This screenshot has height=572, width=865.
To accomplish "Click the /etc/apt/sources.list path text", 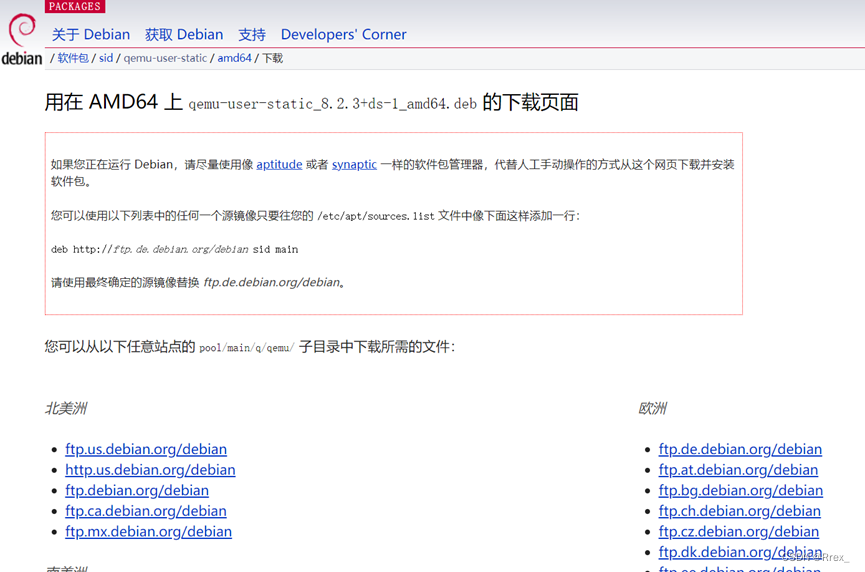I will 376,216.
